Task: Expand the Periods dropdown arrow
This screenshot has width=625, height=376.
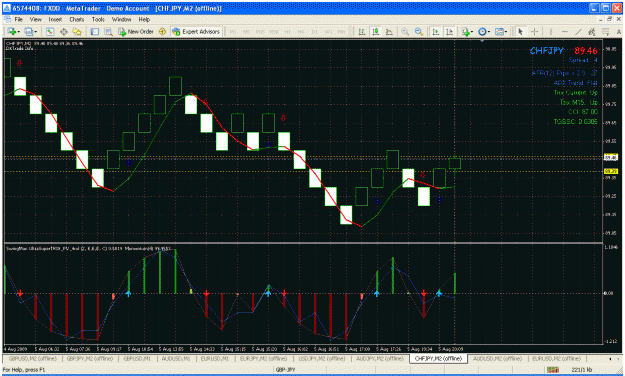Action: pyautogui.click(x=489, y=32)
